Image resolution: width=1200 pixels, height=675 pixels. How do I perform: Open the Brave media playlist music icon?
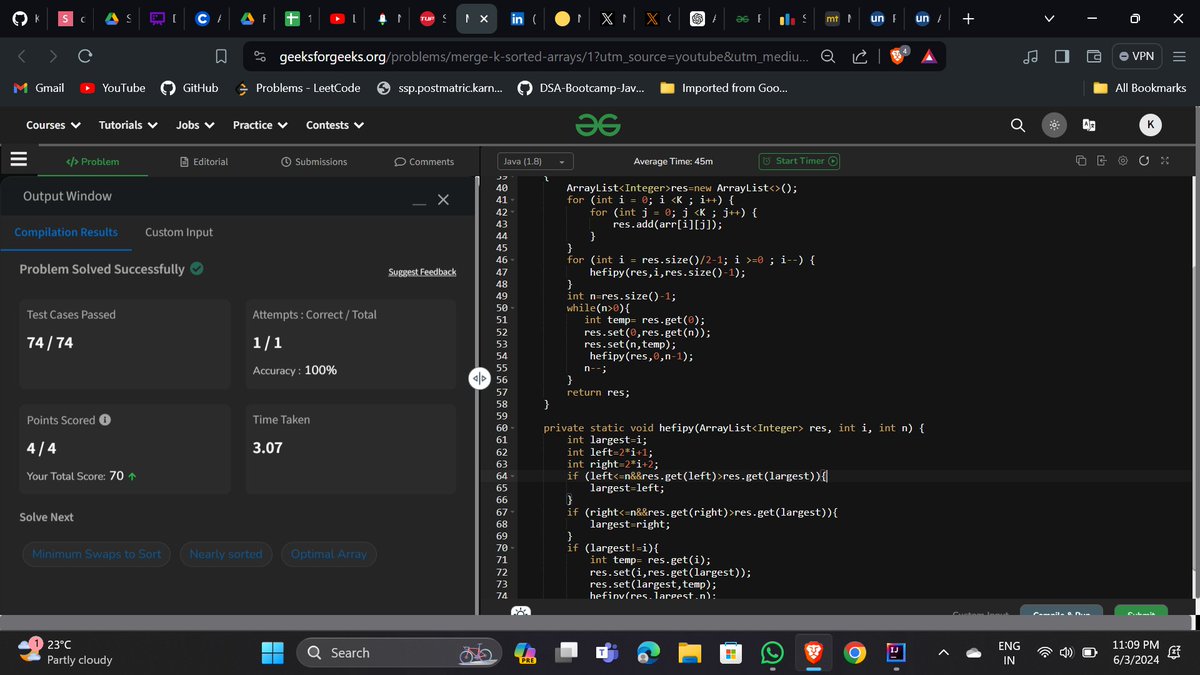1031,57
